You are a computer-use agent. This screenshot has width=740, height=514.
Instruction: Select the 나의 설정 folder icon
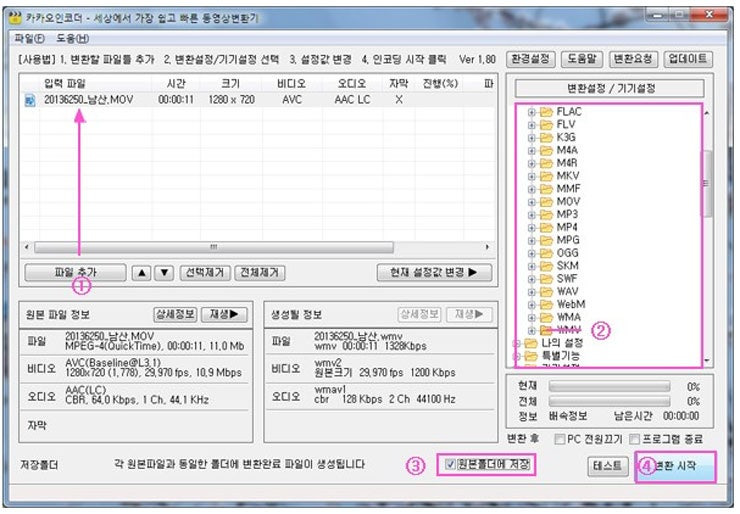tap(531, 343)
